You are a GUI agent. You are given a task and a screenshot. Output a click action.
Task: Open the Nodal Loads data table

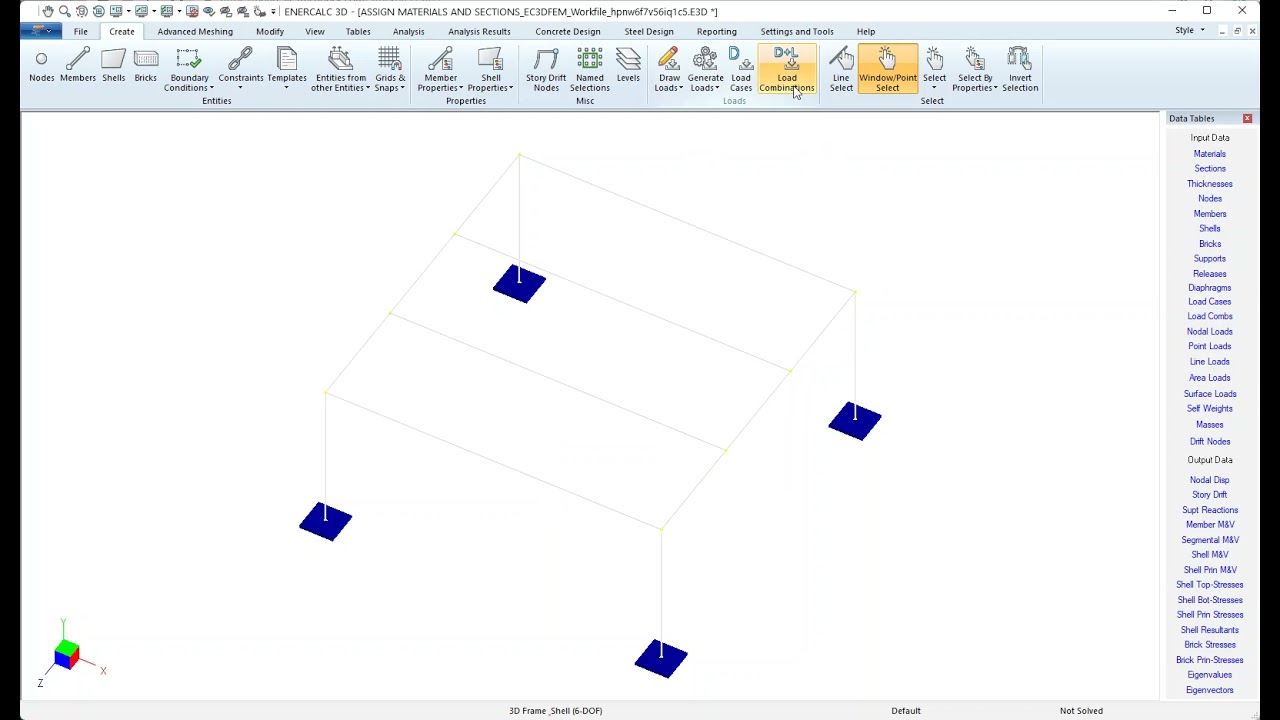1210,332
